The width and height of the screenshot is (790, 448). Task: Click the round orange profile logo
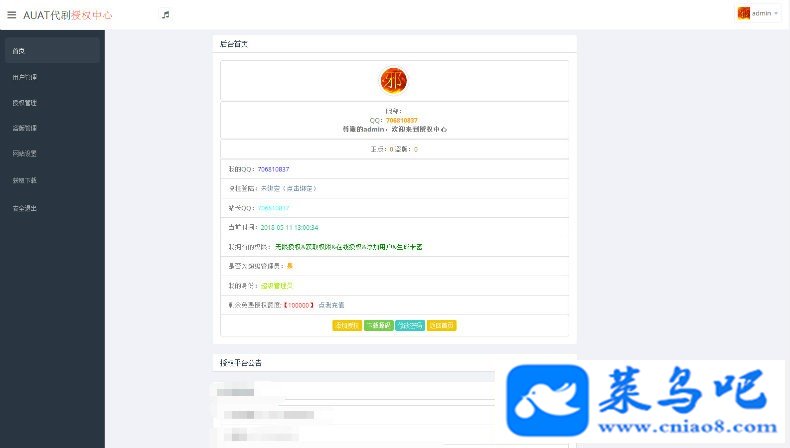coord(393,81)
